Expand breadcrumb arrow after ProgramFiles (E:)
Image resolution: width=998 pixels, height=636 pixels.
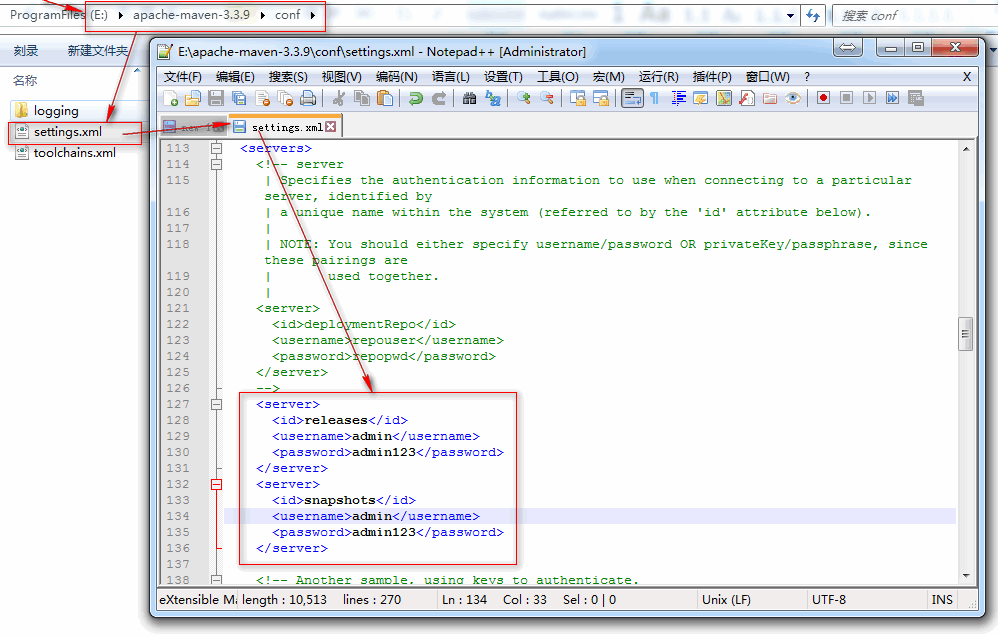point(120,15)
